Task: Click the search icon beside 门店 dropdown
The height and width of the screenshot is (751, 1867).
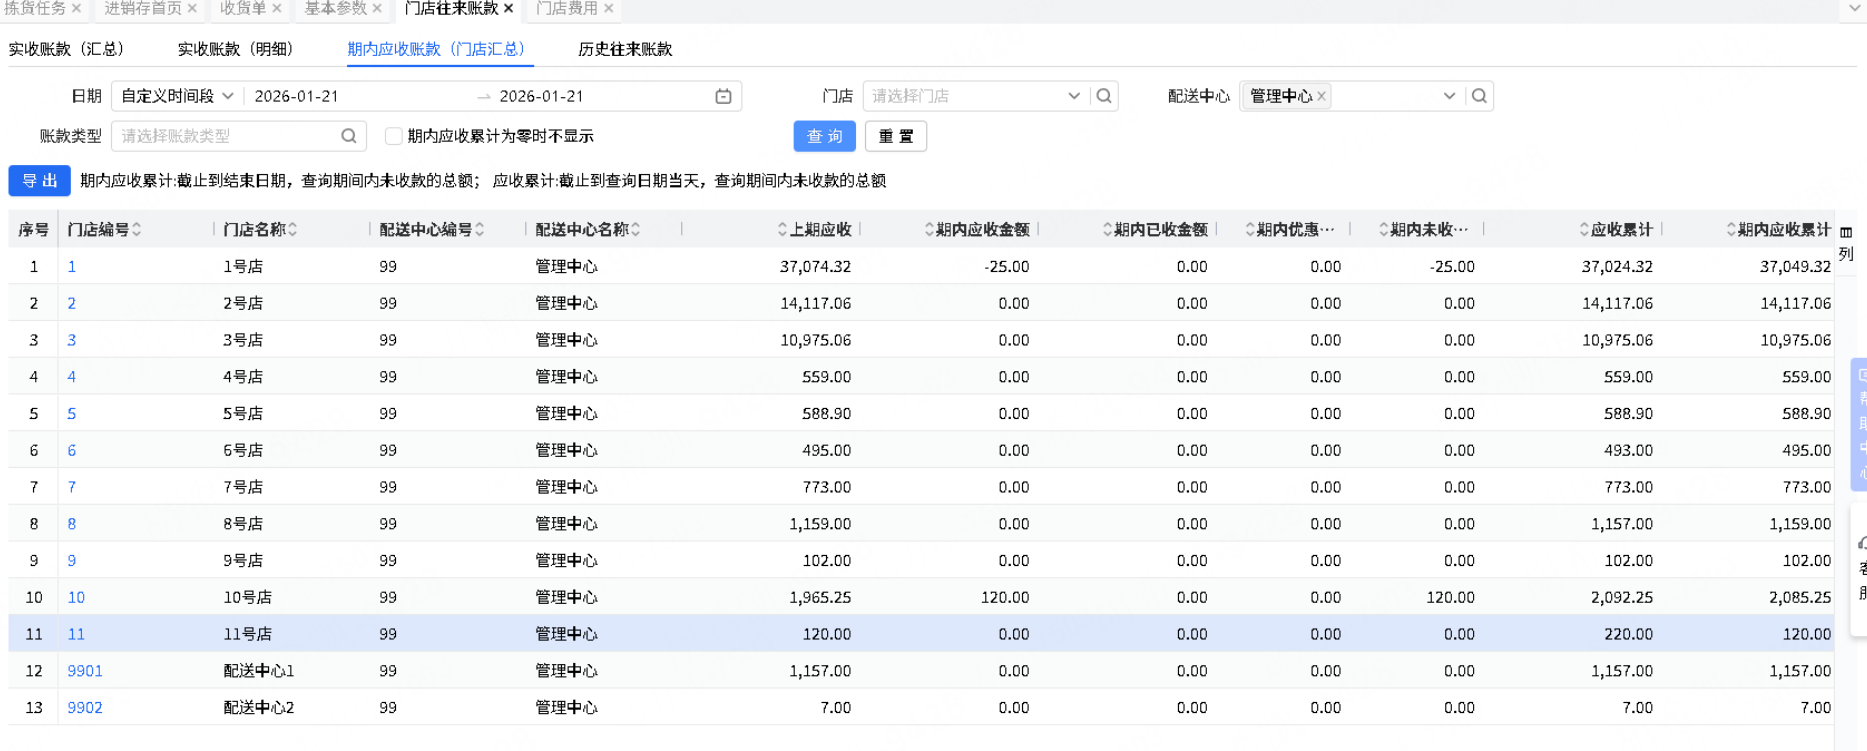Action: coord(1104,96)
